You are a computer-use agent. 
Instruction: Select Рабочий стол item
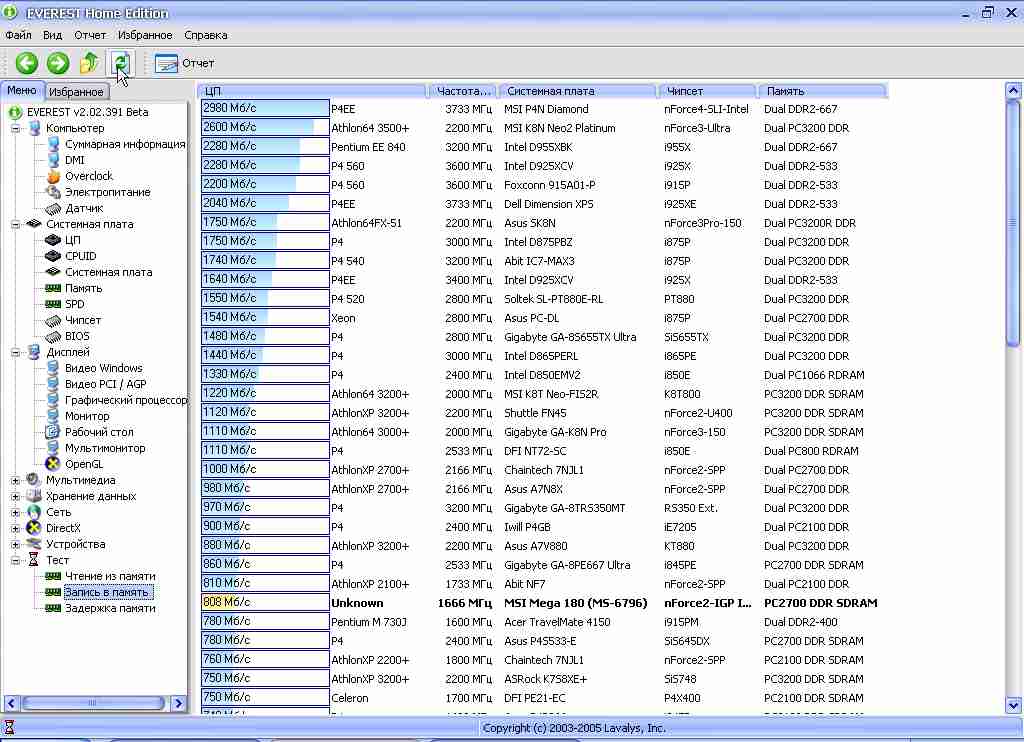pos(99,432)
